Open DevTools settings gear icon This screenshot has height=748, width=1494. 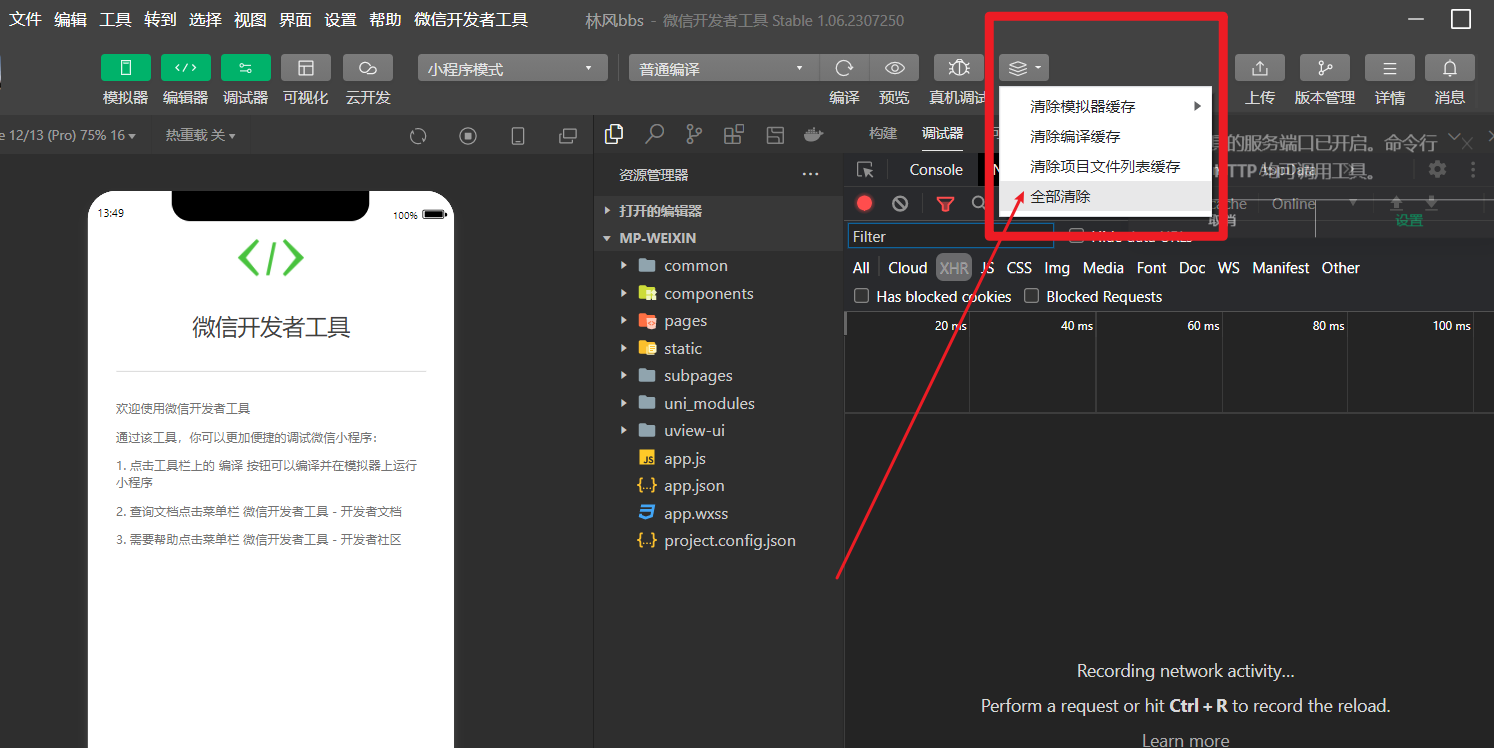1437,169
